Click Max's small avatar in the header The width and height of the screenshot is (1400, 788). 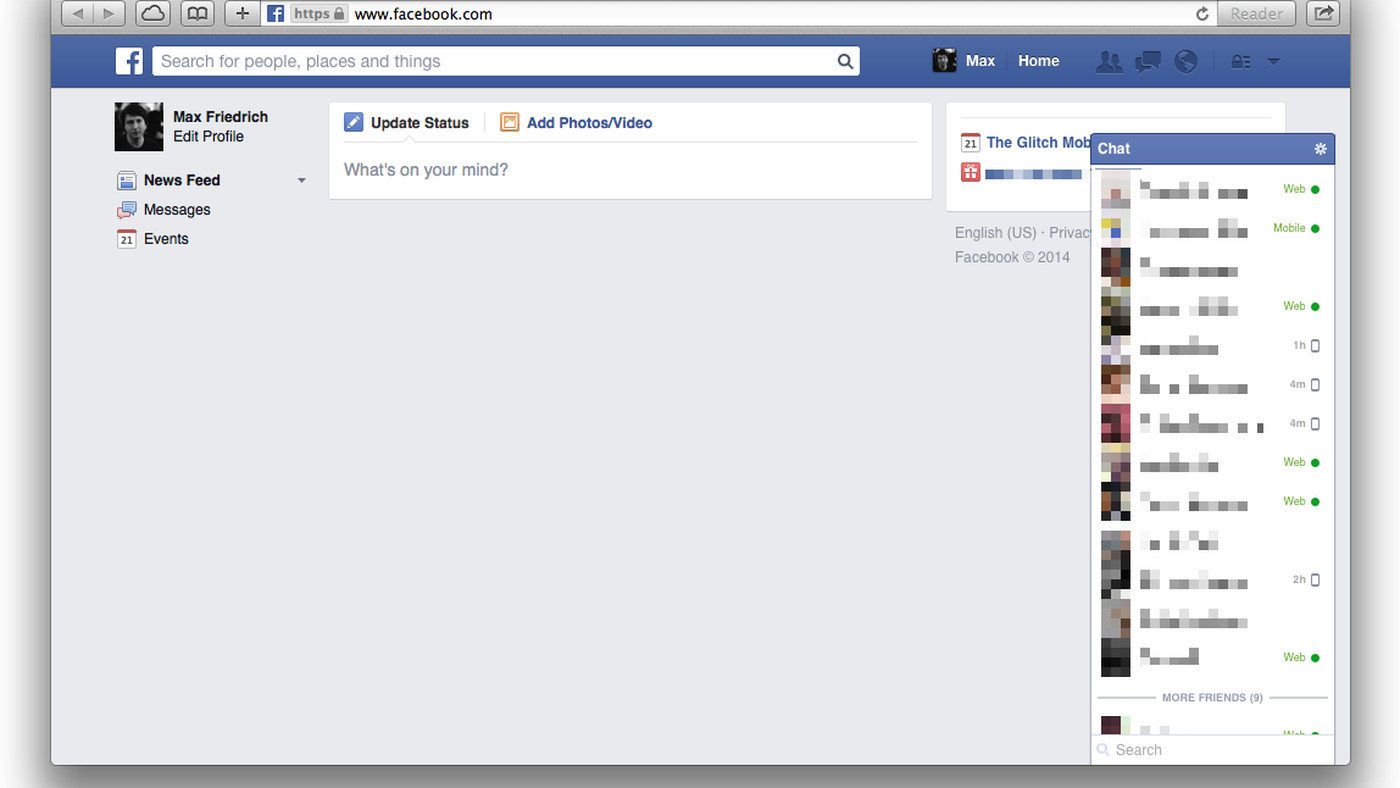coord(944,61)
